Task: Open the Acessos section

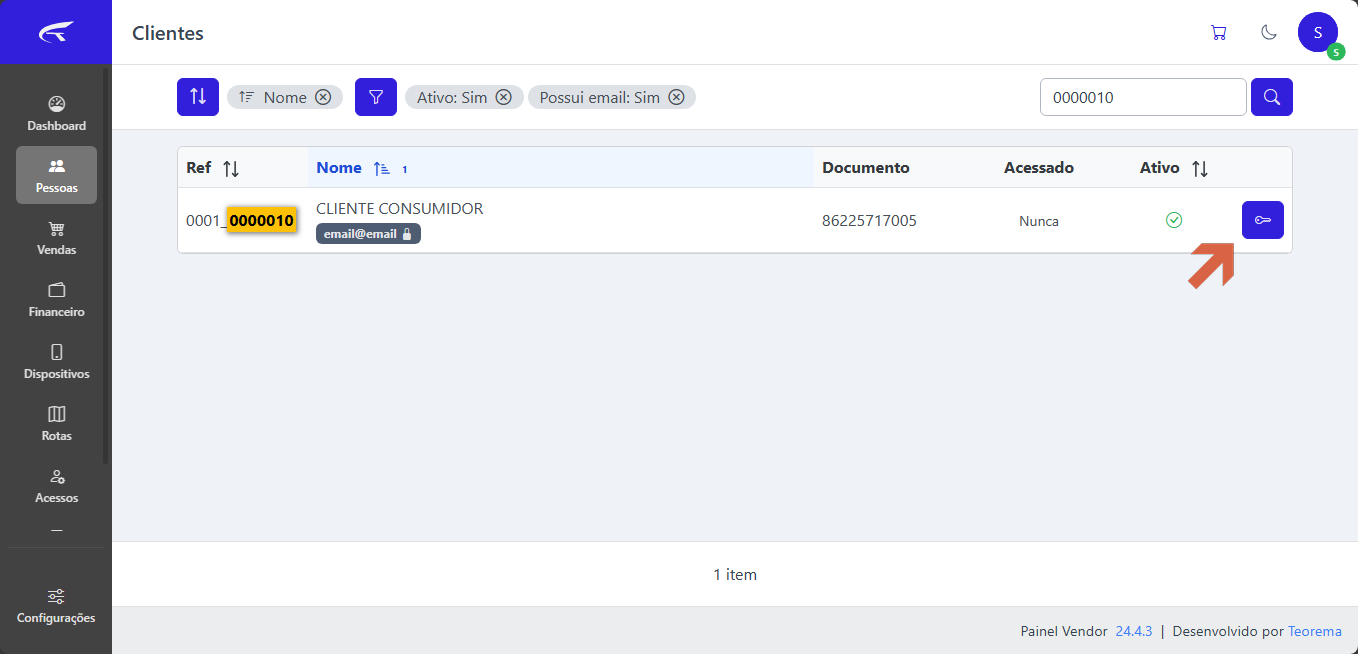Action: pyautogui.click(x=56, y=486)
